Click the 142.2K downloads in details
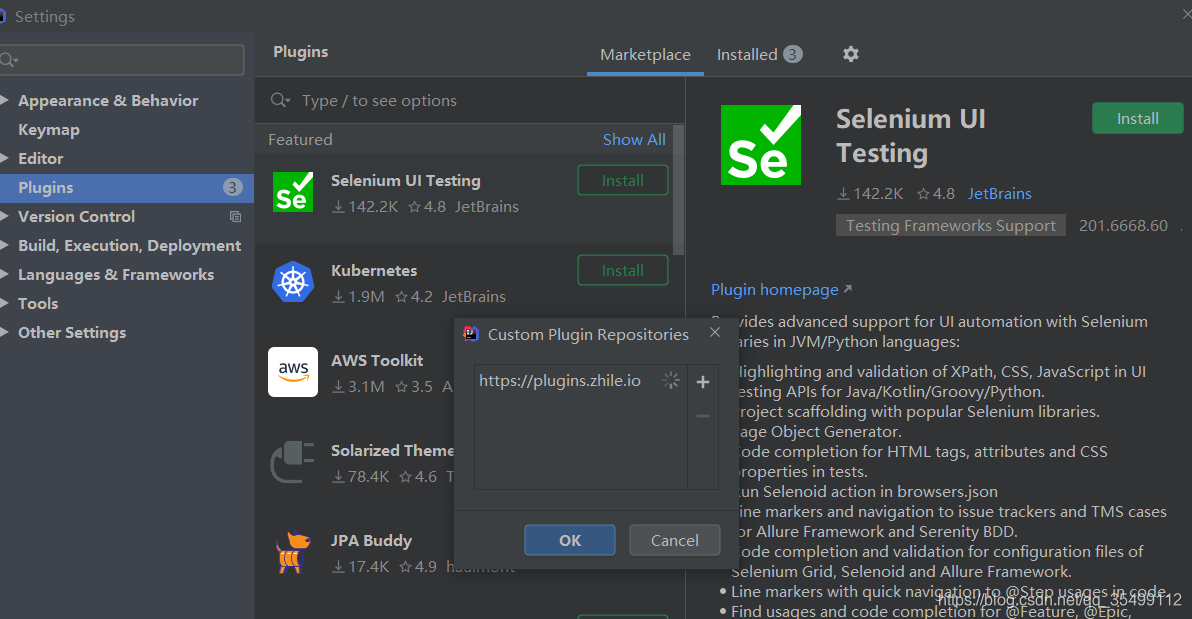 [870, 193]
